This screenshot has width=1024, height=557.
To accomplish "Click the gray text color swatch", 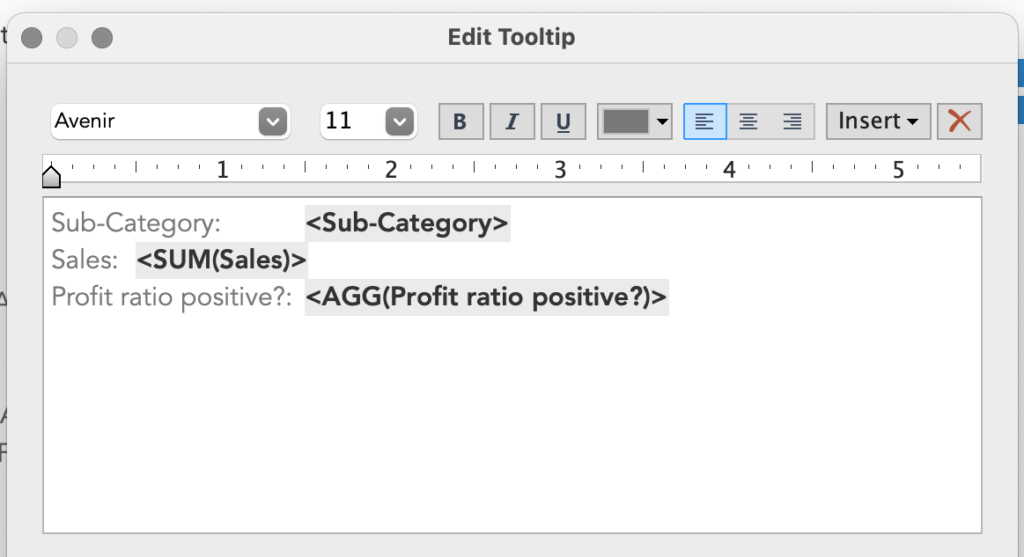I will tap(626, 122).
